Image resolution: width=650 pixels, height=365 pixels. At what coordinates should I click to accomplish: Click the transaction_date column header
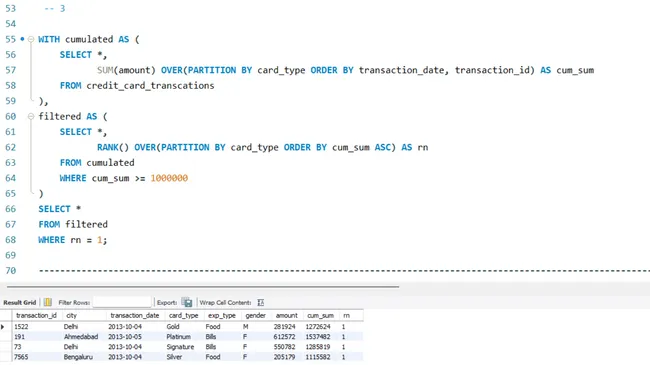[135, 316]
